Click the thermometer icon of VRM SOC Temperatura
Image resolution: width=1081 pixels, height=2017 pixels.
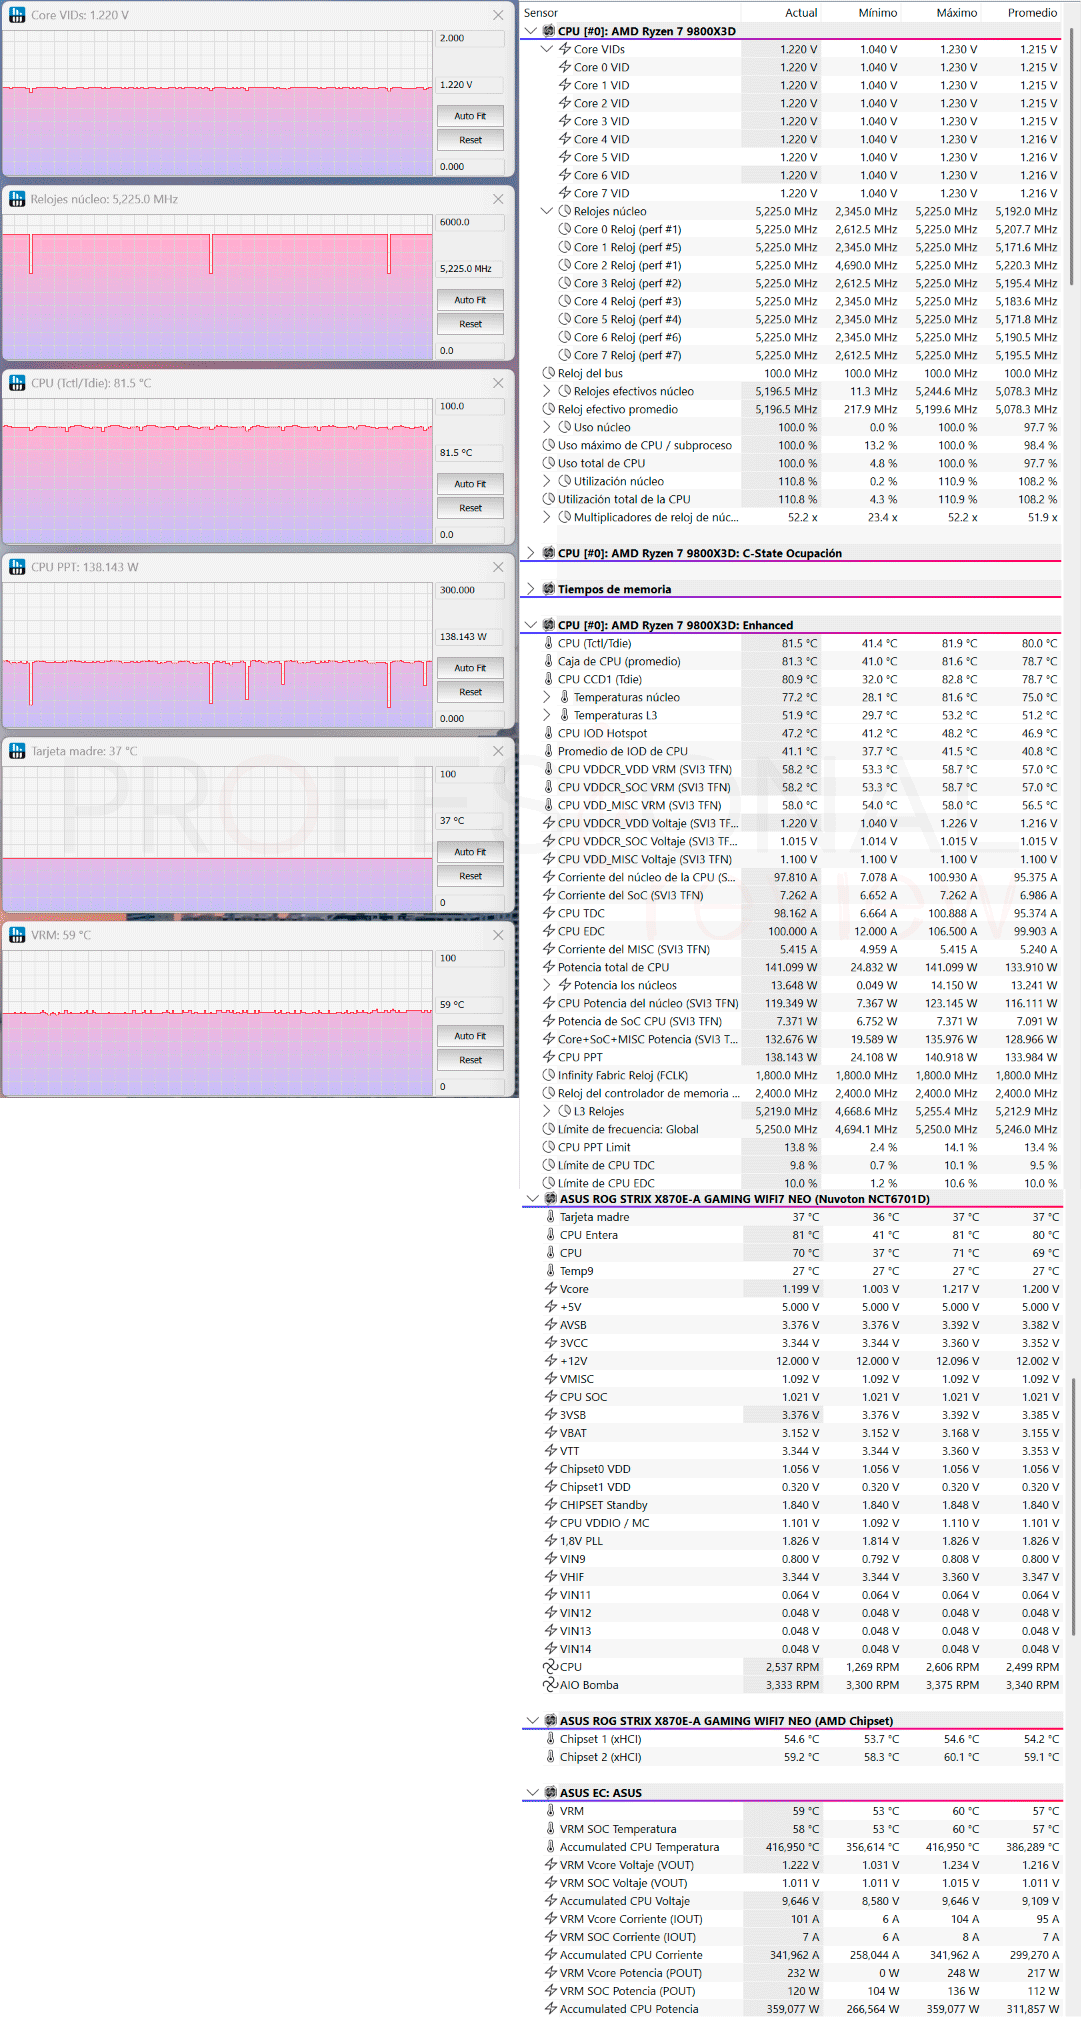coord(550,1829)
